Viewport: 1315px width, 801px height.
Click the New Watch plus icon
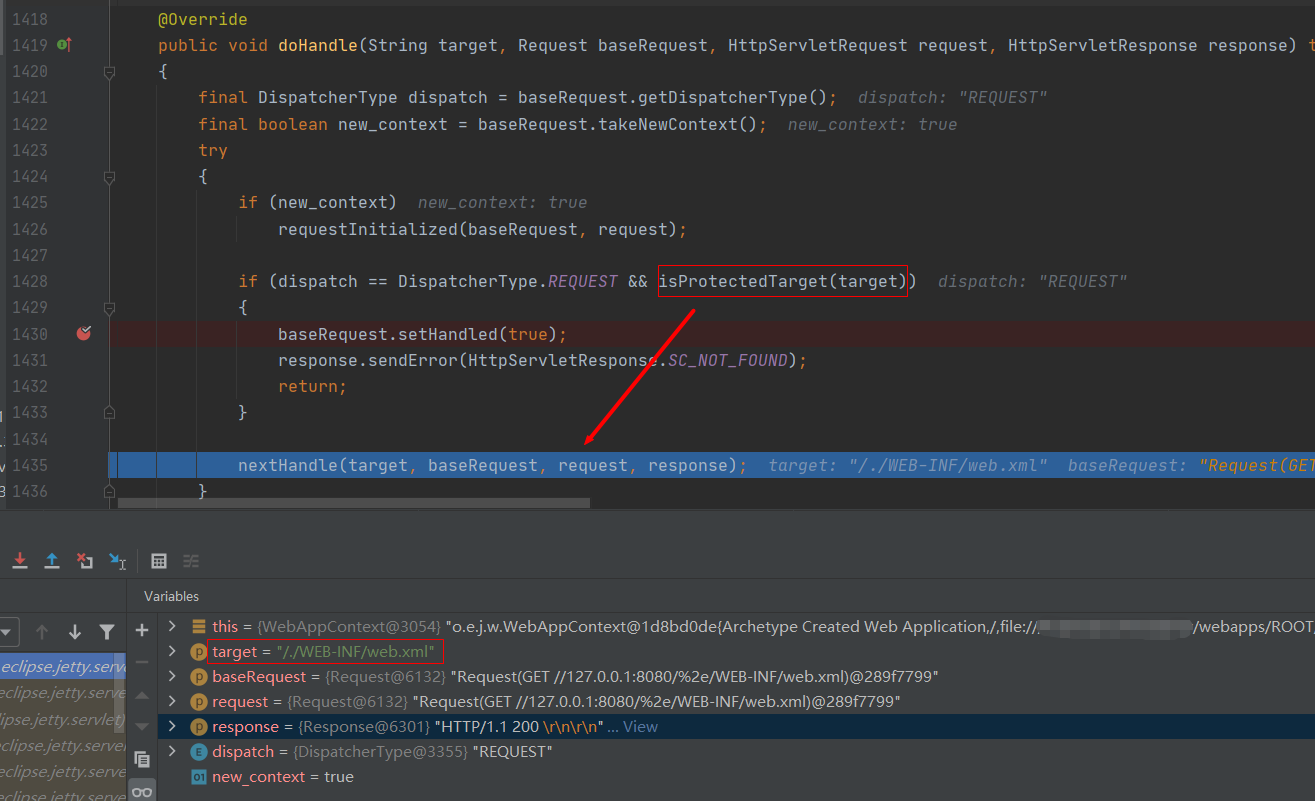click(142, 630)
